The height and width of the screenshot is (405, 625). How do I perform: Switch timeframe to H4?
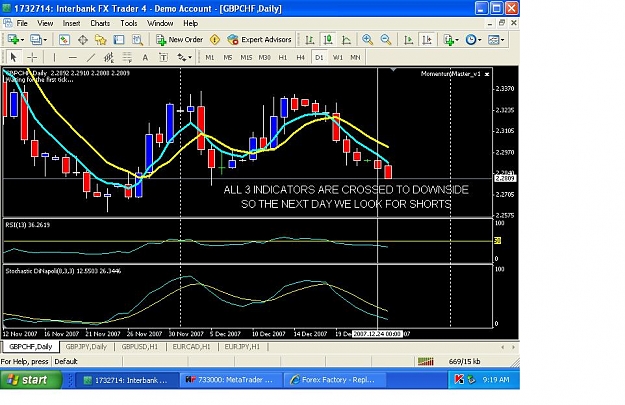pyautogui.click(x=301, y=57)
